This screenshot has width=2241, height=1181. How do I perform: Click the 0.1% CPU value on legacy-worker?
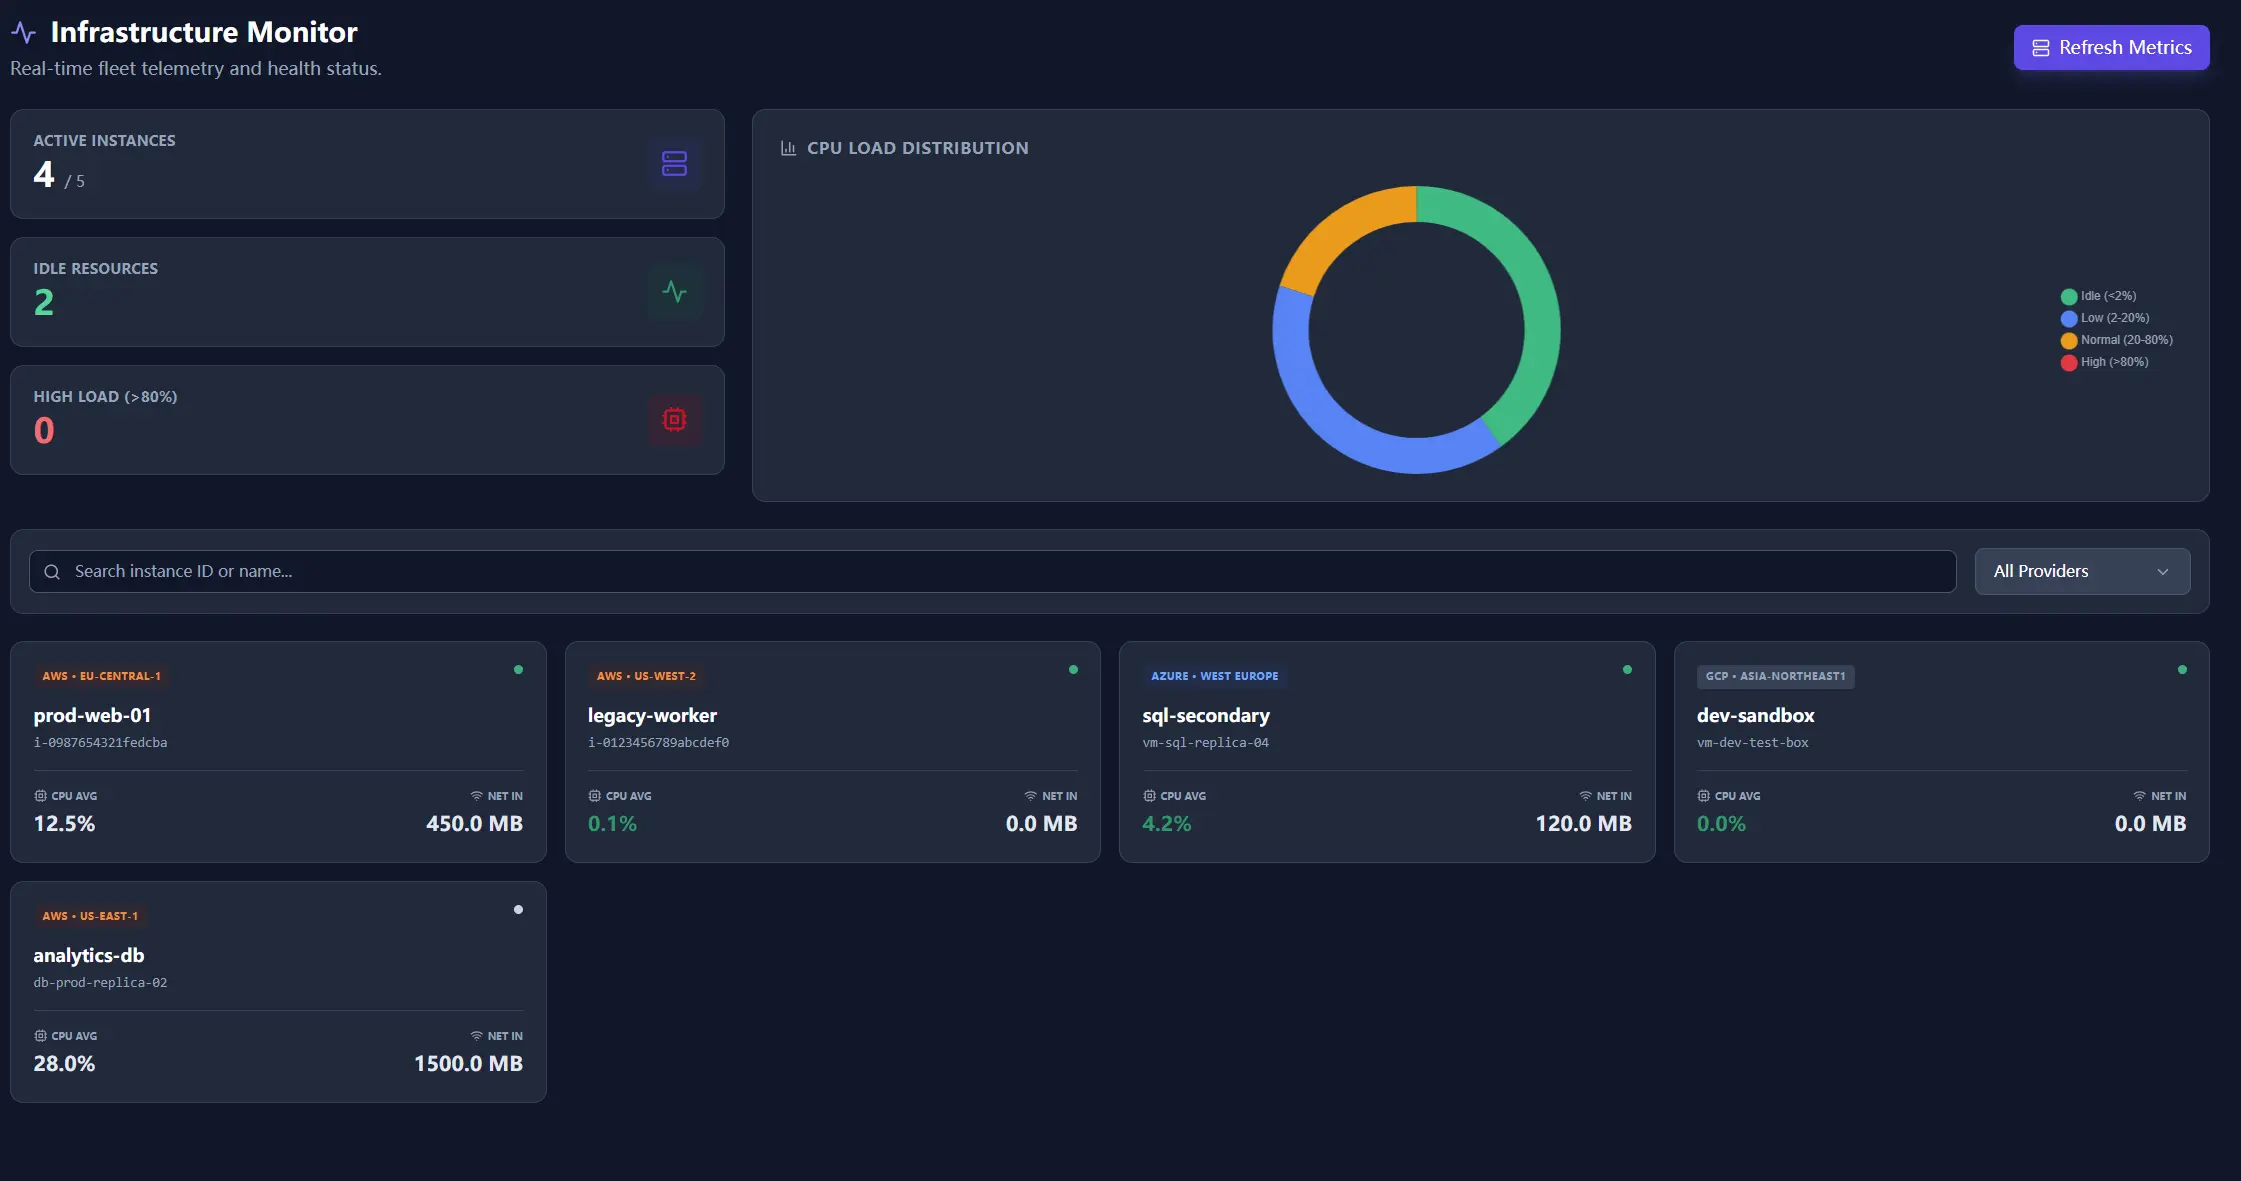pyautogui.click(x=612, y=823)
